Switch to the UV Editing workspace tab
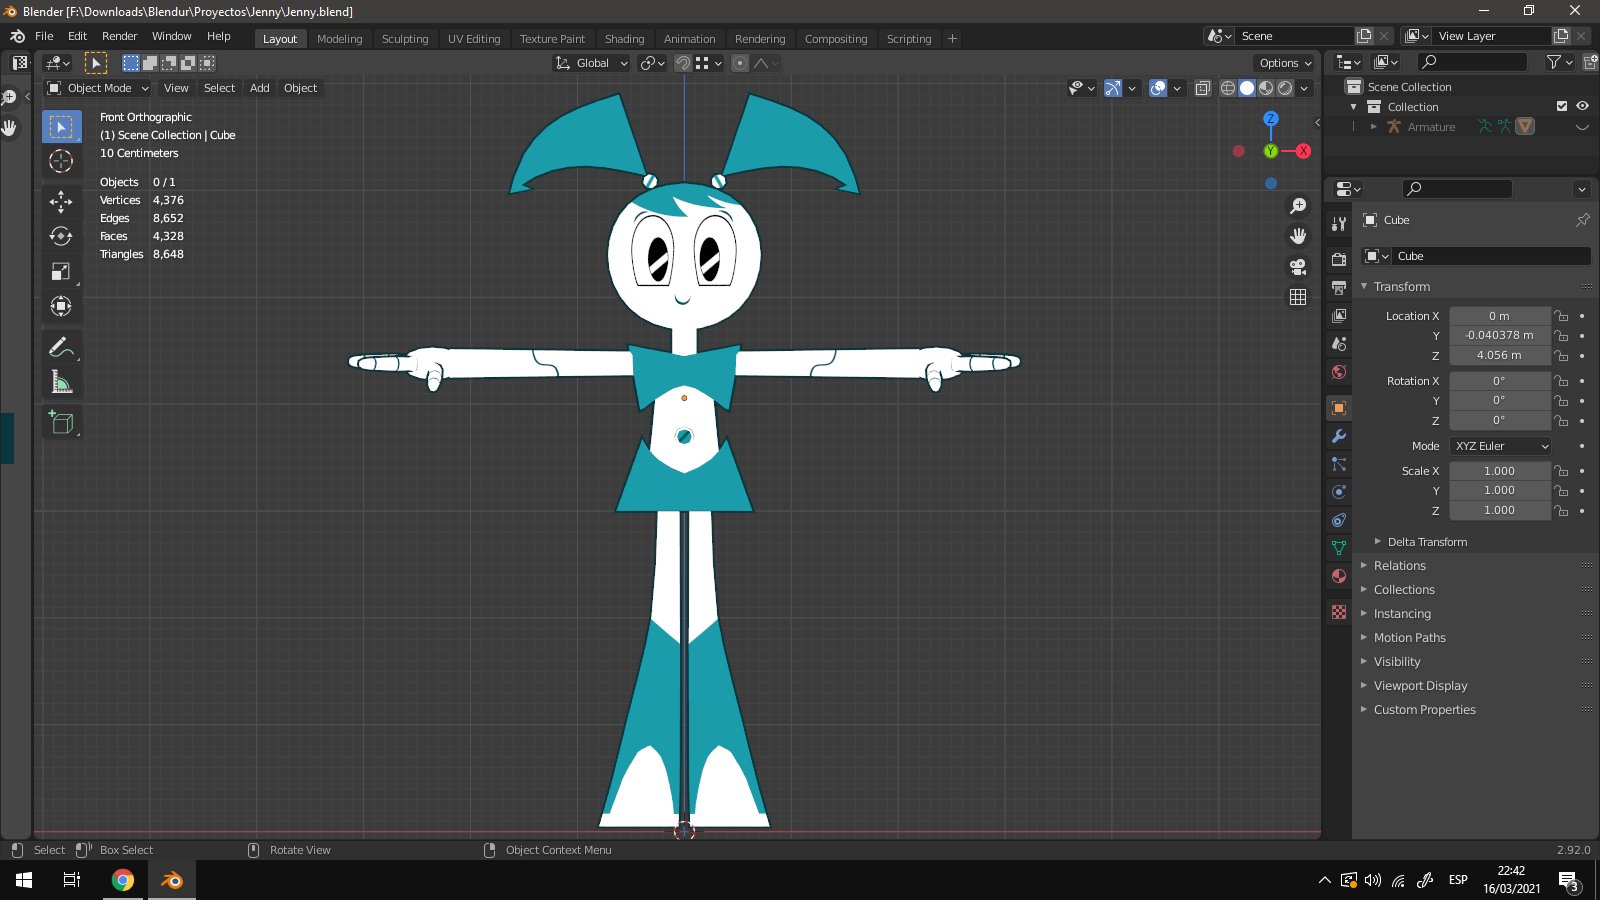This screenshot has width=1600, height=900. [x=474, y=39]
